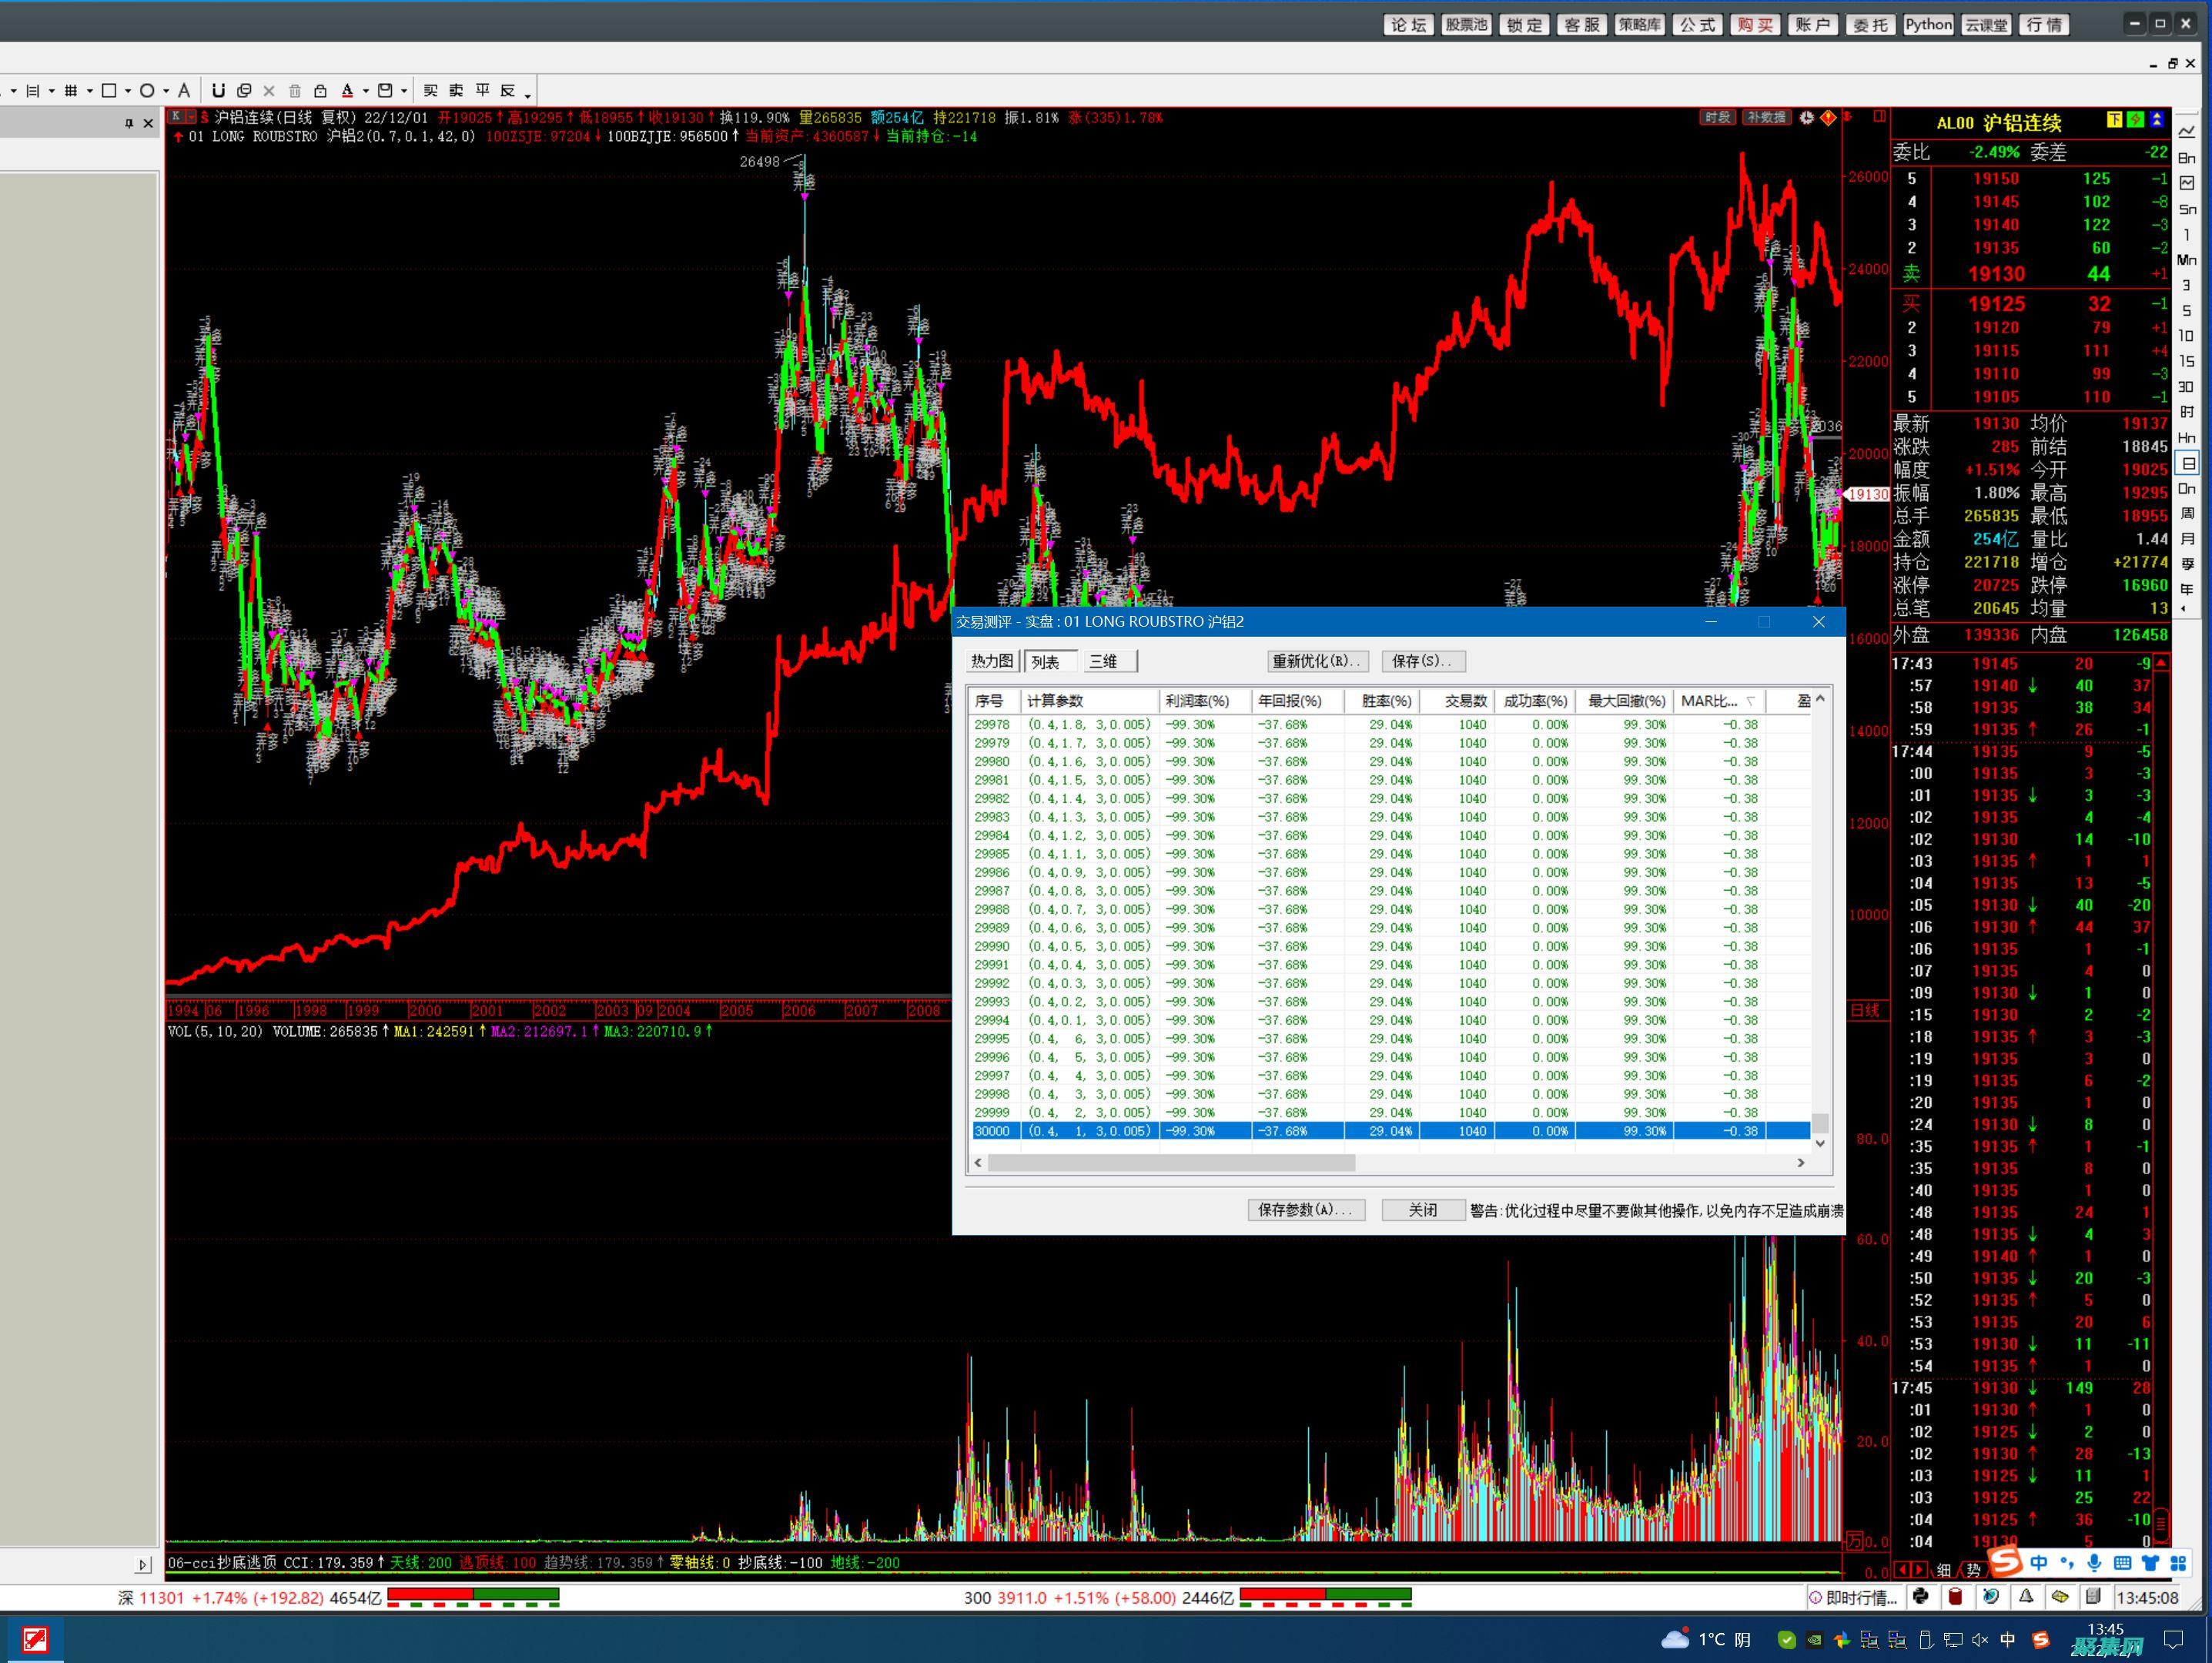Select the weekly 周 period in sidebar
The height and width of the screenshot is (1663, 2212).
[2187, 513]
